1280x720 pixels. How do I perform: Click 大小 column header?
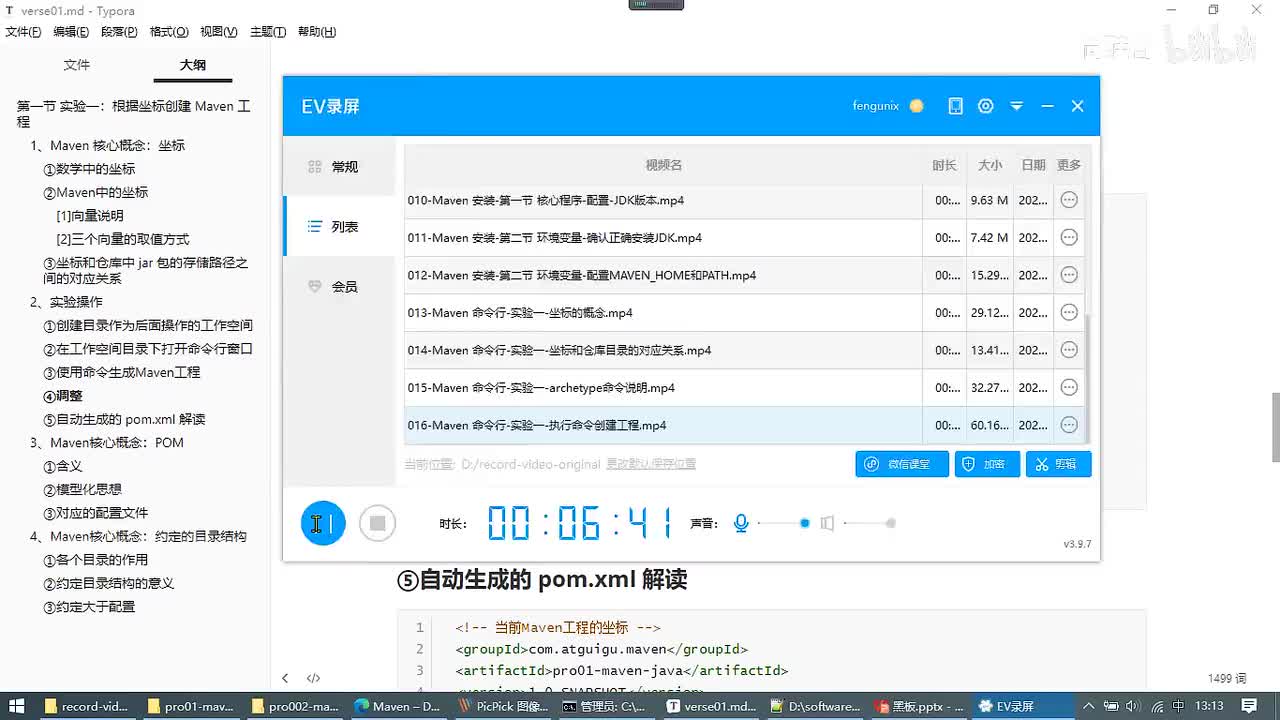click(x=989, y=165)
